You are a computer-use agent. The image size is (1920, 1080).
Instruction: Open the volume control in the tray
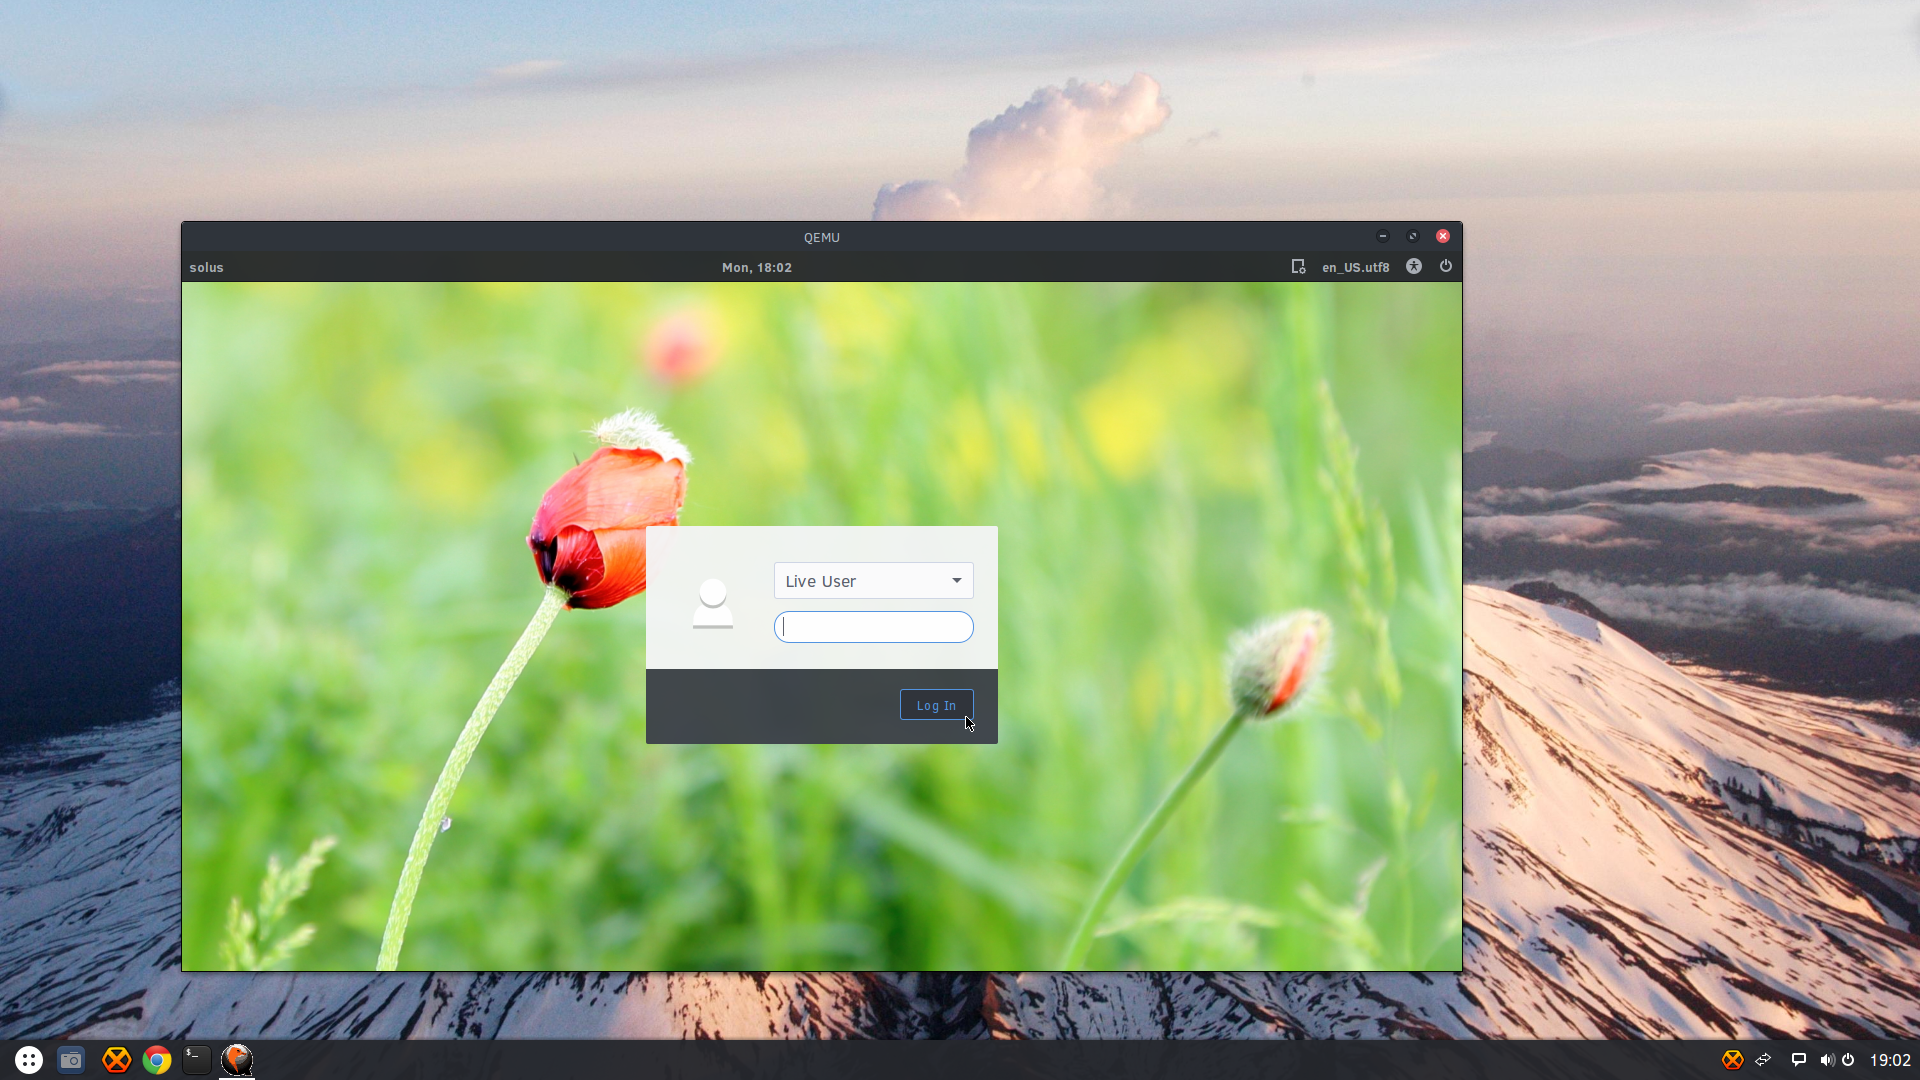1827,1060
